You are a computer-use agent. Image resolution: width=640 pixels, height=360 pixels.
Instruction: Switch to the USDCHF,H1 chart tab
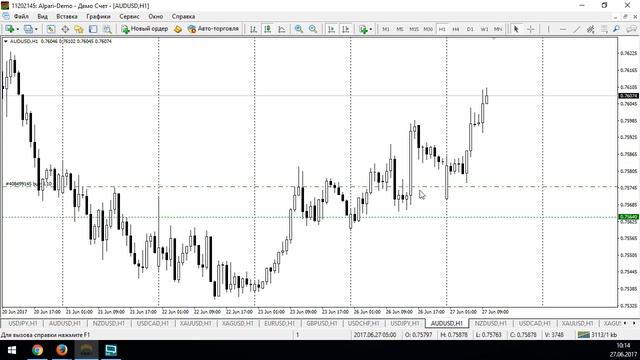pyautogui.click(x=364, y=323)
